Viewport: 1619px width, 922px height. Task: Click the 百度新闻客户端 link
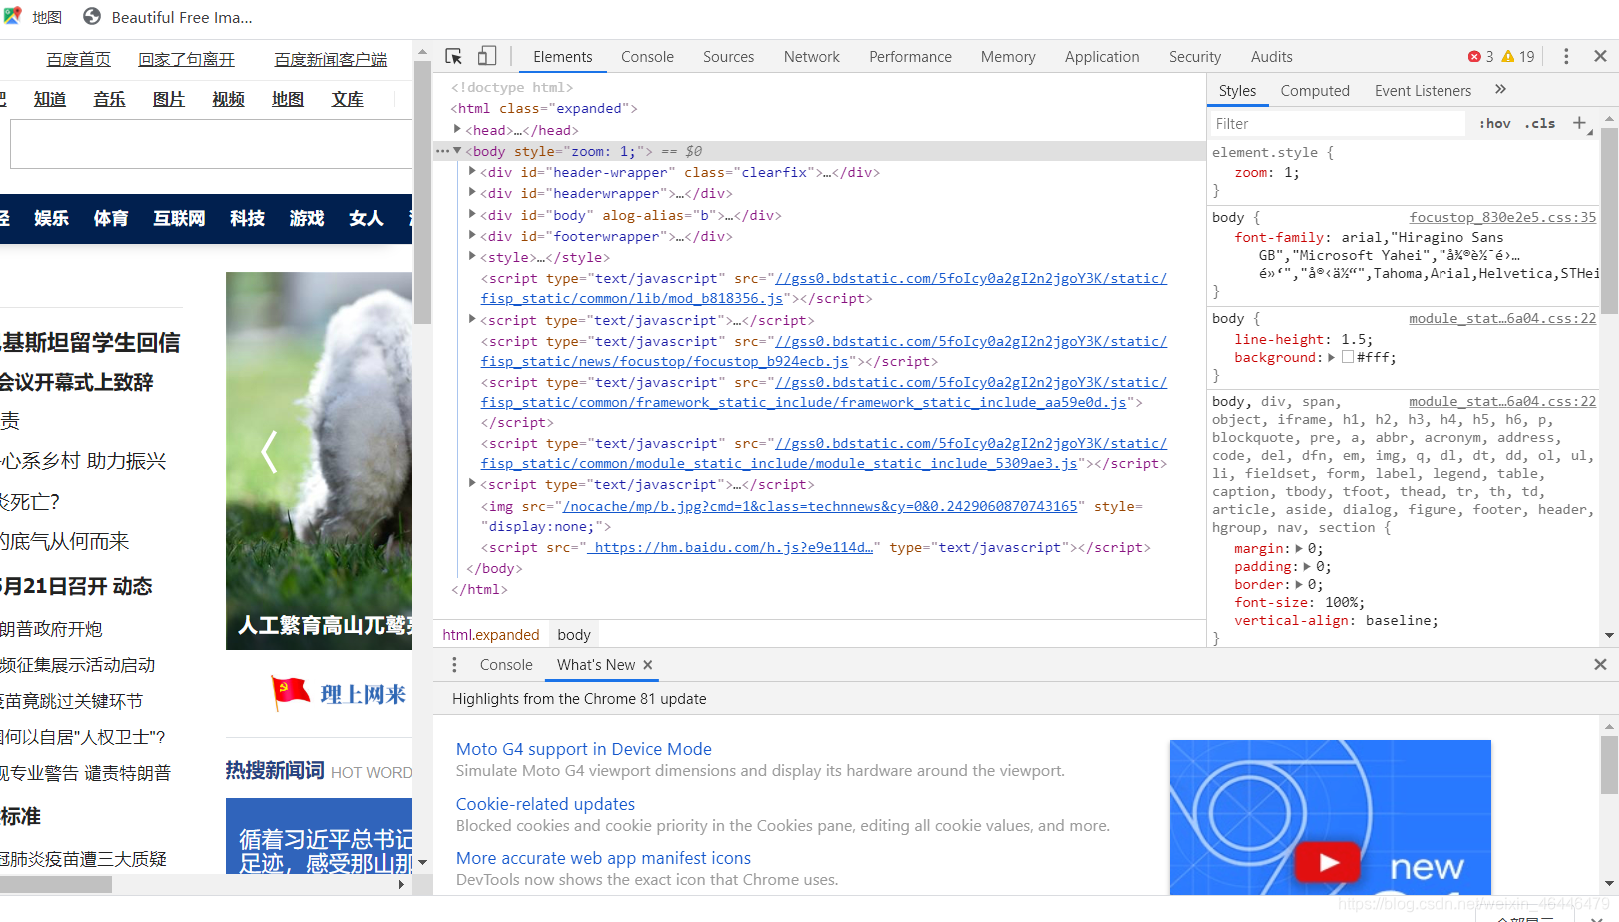[330, 60]
